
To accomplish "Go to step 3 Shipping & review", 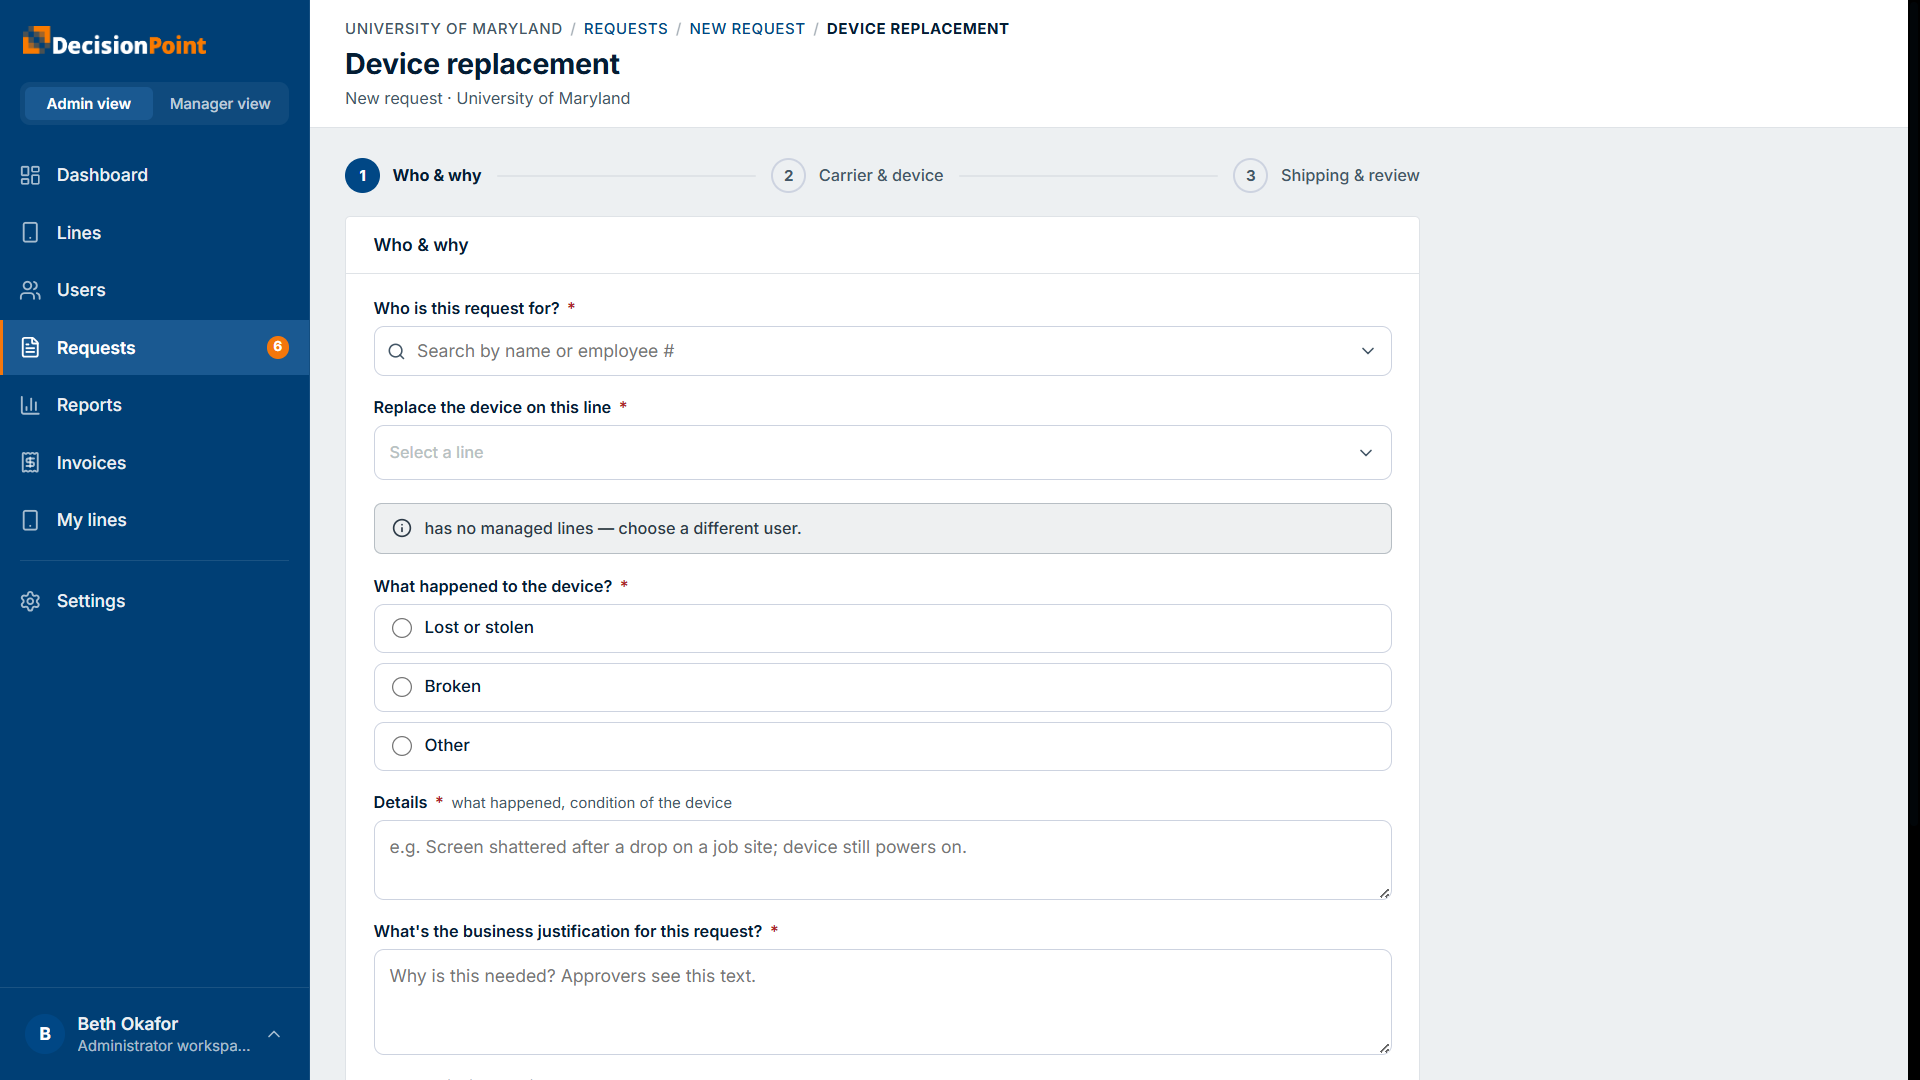I will tap(1326, 175).
